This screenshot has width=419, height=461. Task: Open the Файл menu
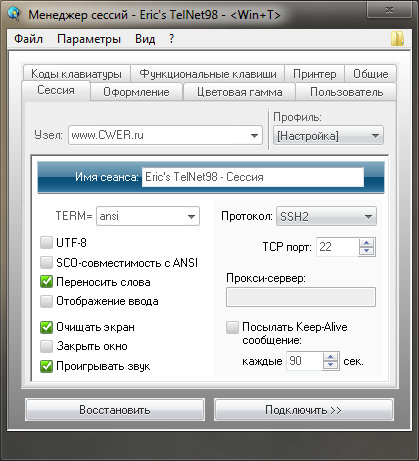pos(28,39)
